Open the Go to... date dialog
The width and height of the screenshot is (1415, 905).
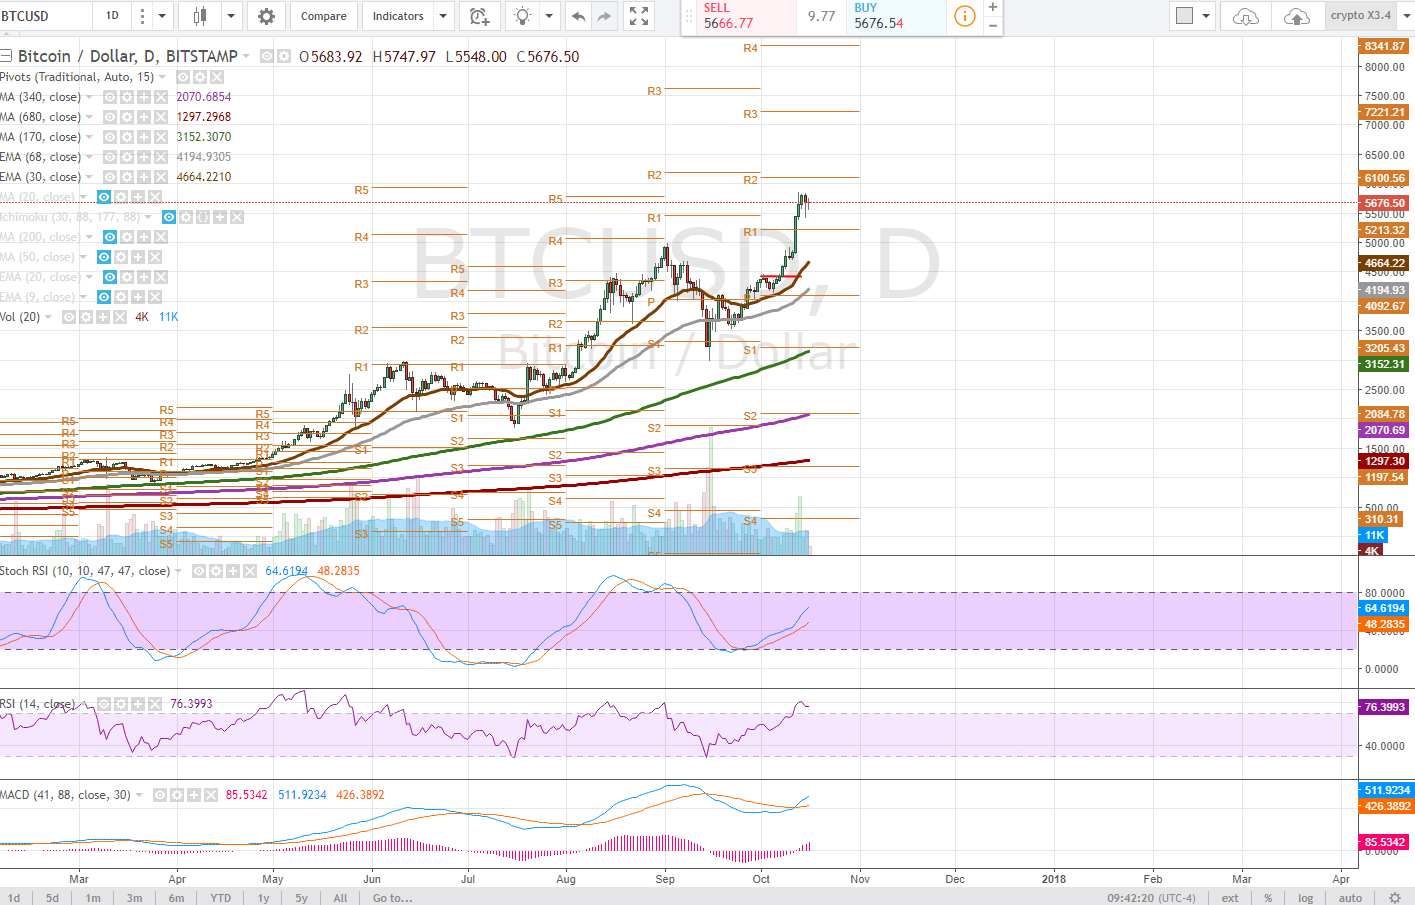click(392, 898)
